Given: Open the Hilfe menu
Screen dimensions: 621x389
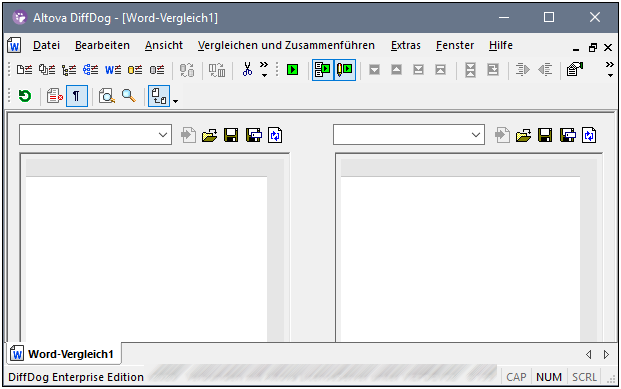Looking at the screenshot, I should pyautogui.click(x=501, y=46).
